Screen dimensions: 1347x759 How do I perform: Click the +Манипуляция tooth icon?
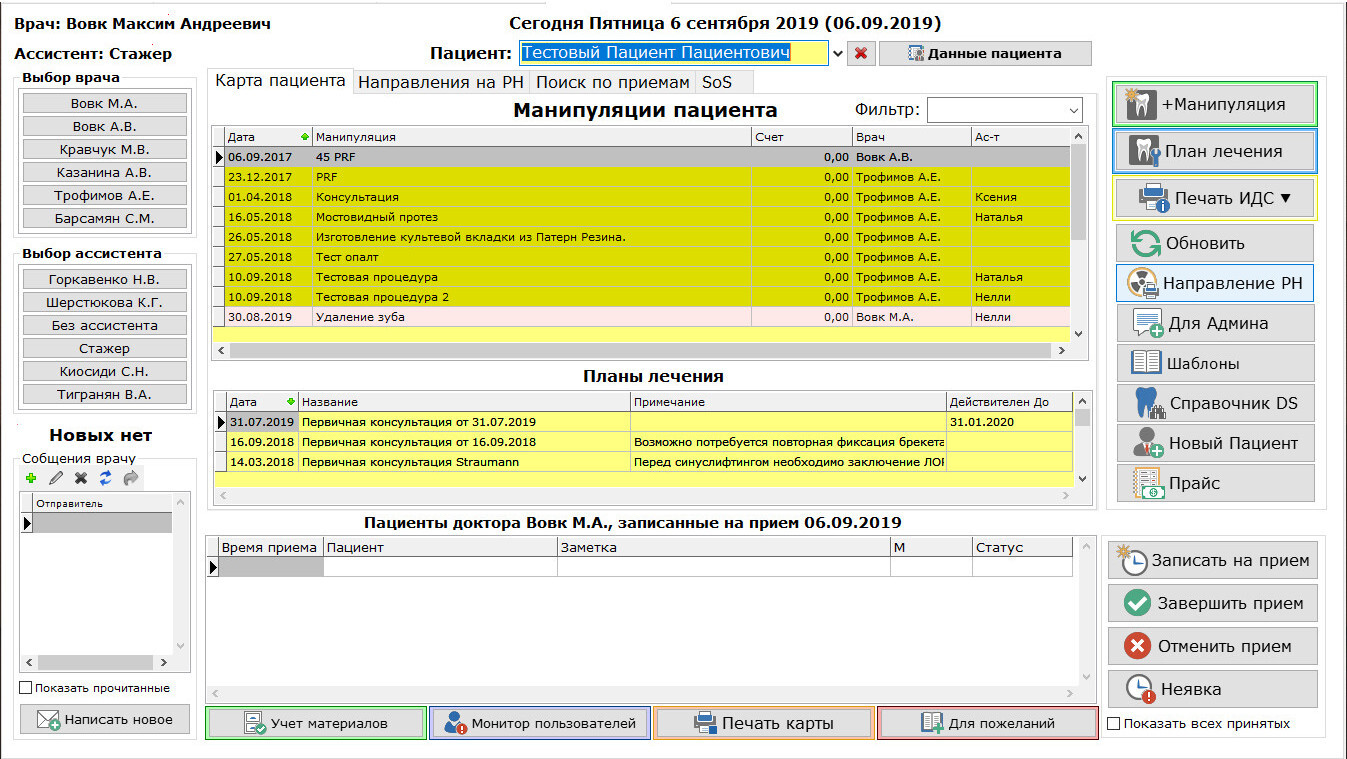click(x=1141, y=104)
